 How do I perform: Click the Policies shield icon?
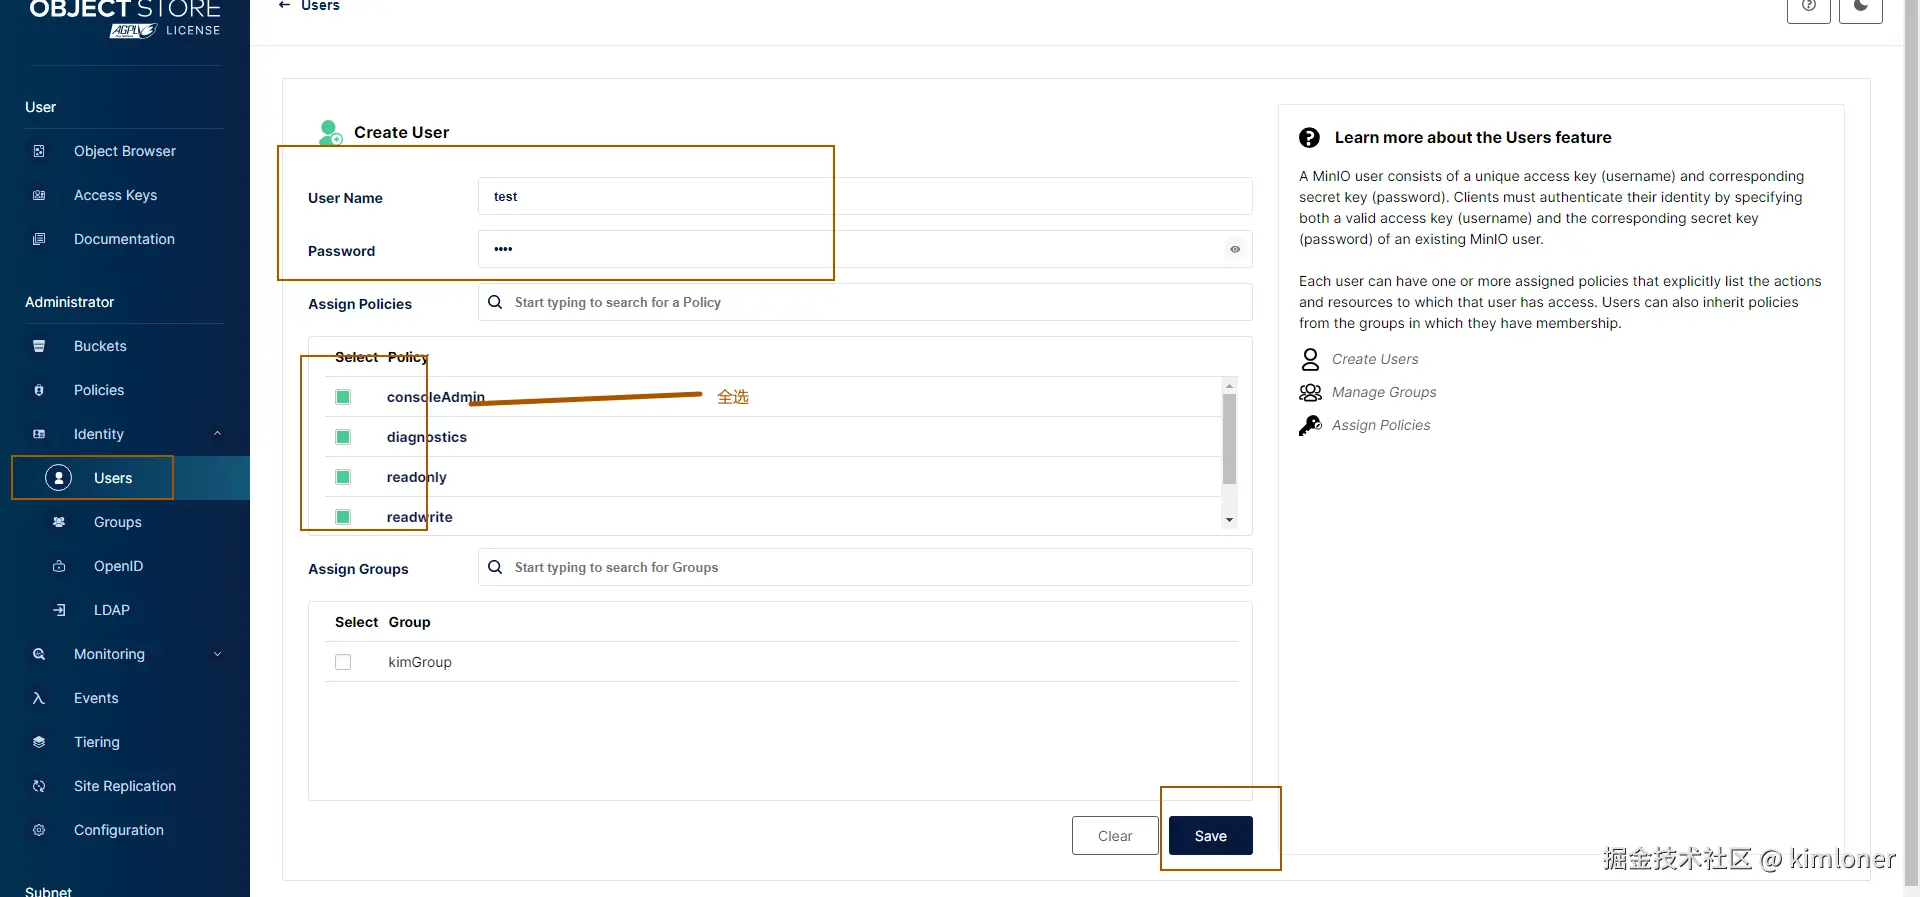click(39, 390)
